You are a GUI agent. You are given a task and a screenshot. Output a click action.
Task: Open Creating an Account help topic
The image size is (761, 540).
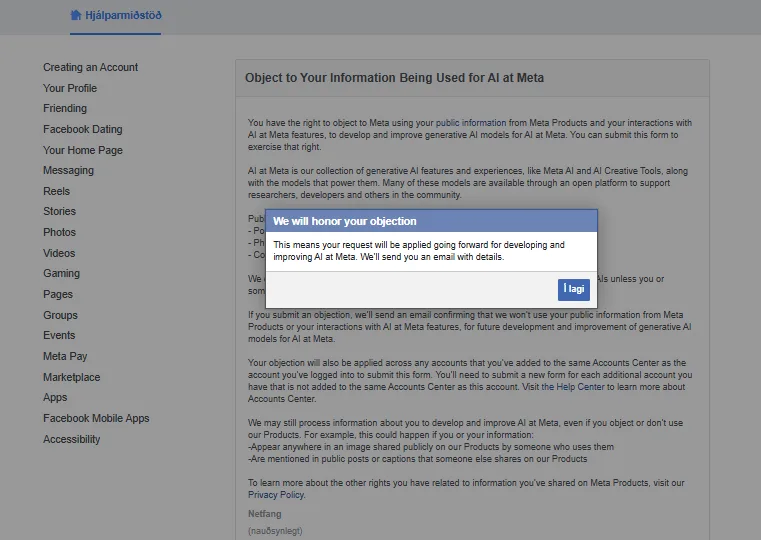point(90,67)
